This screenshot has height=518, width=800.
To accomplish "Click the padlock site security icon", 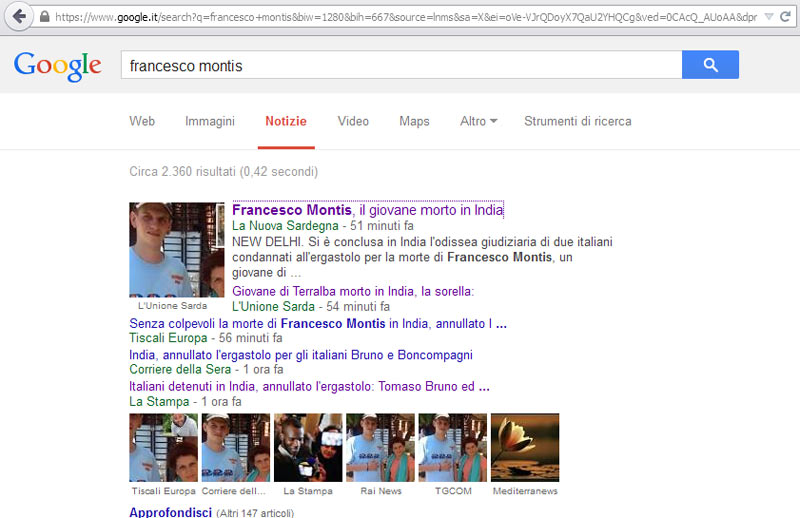I will 44,17.
